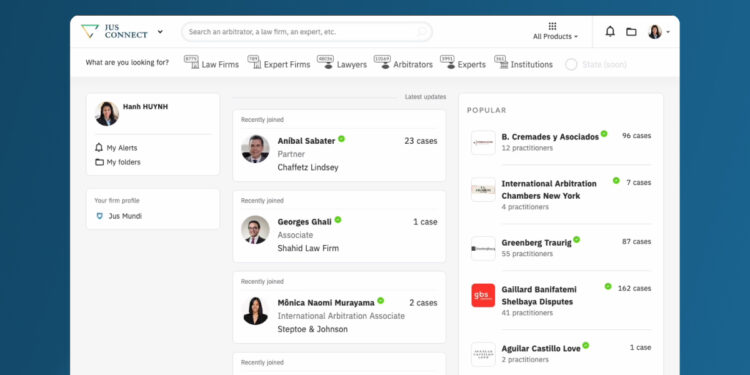
Task: Select the Institutions category
Action: 524,64
